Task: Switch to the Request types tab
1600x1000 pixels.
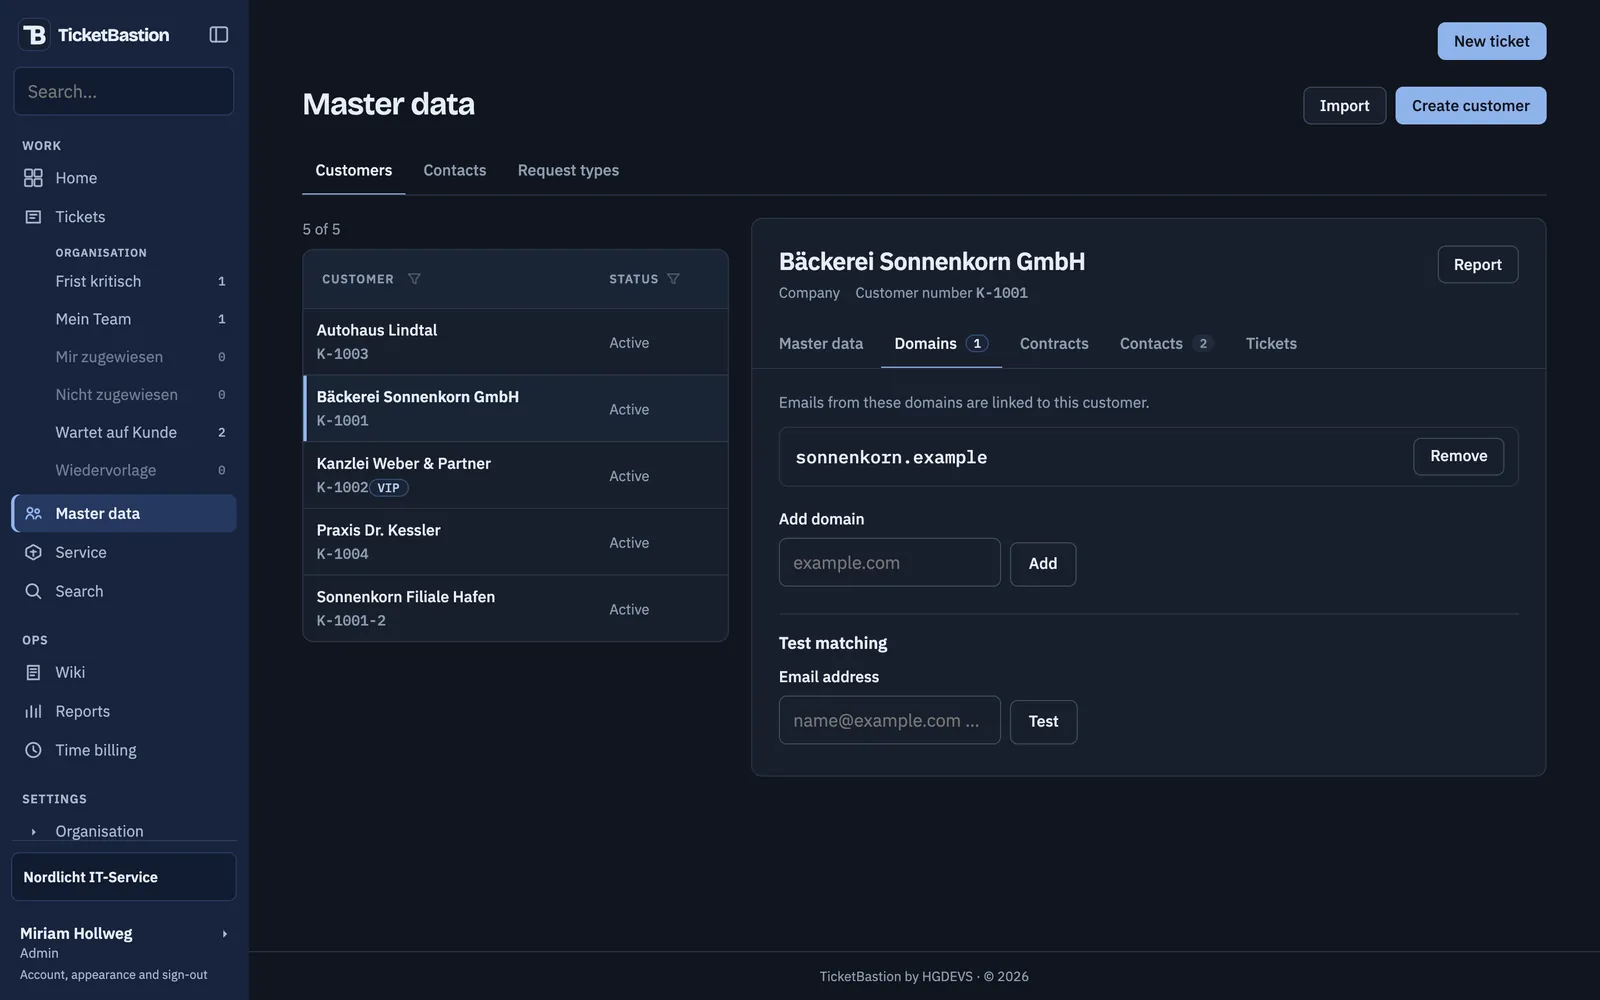Action: [x=568, y=170]
